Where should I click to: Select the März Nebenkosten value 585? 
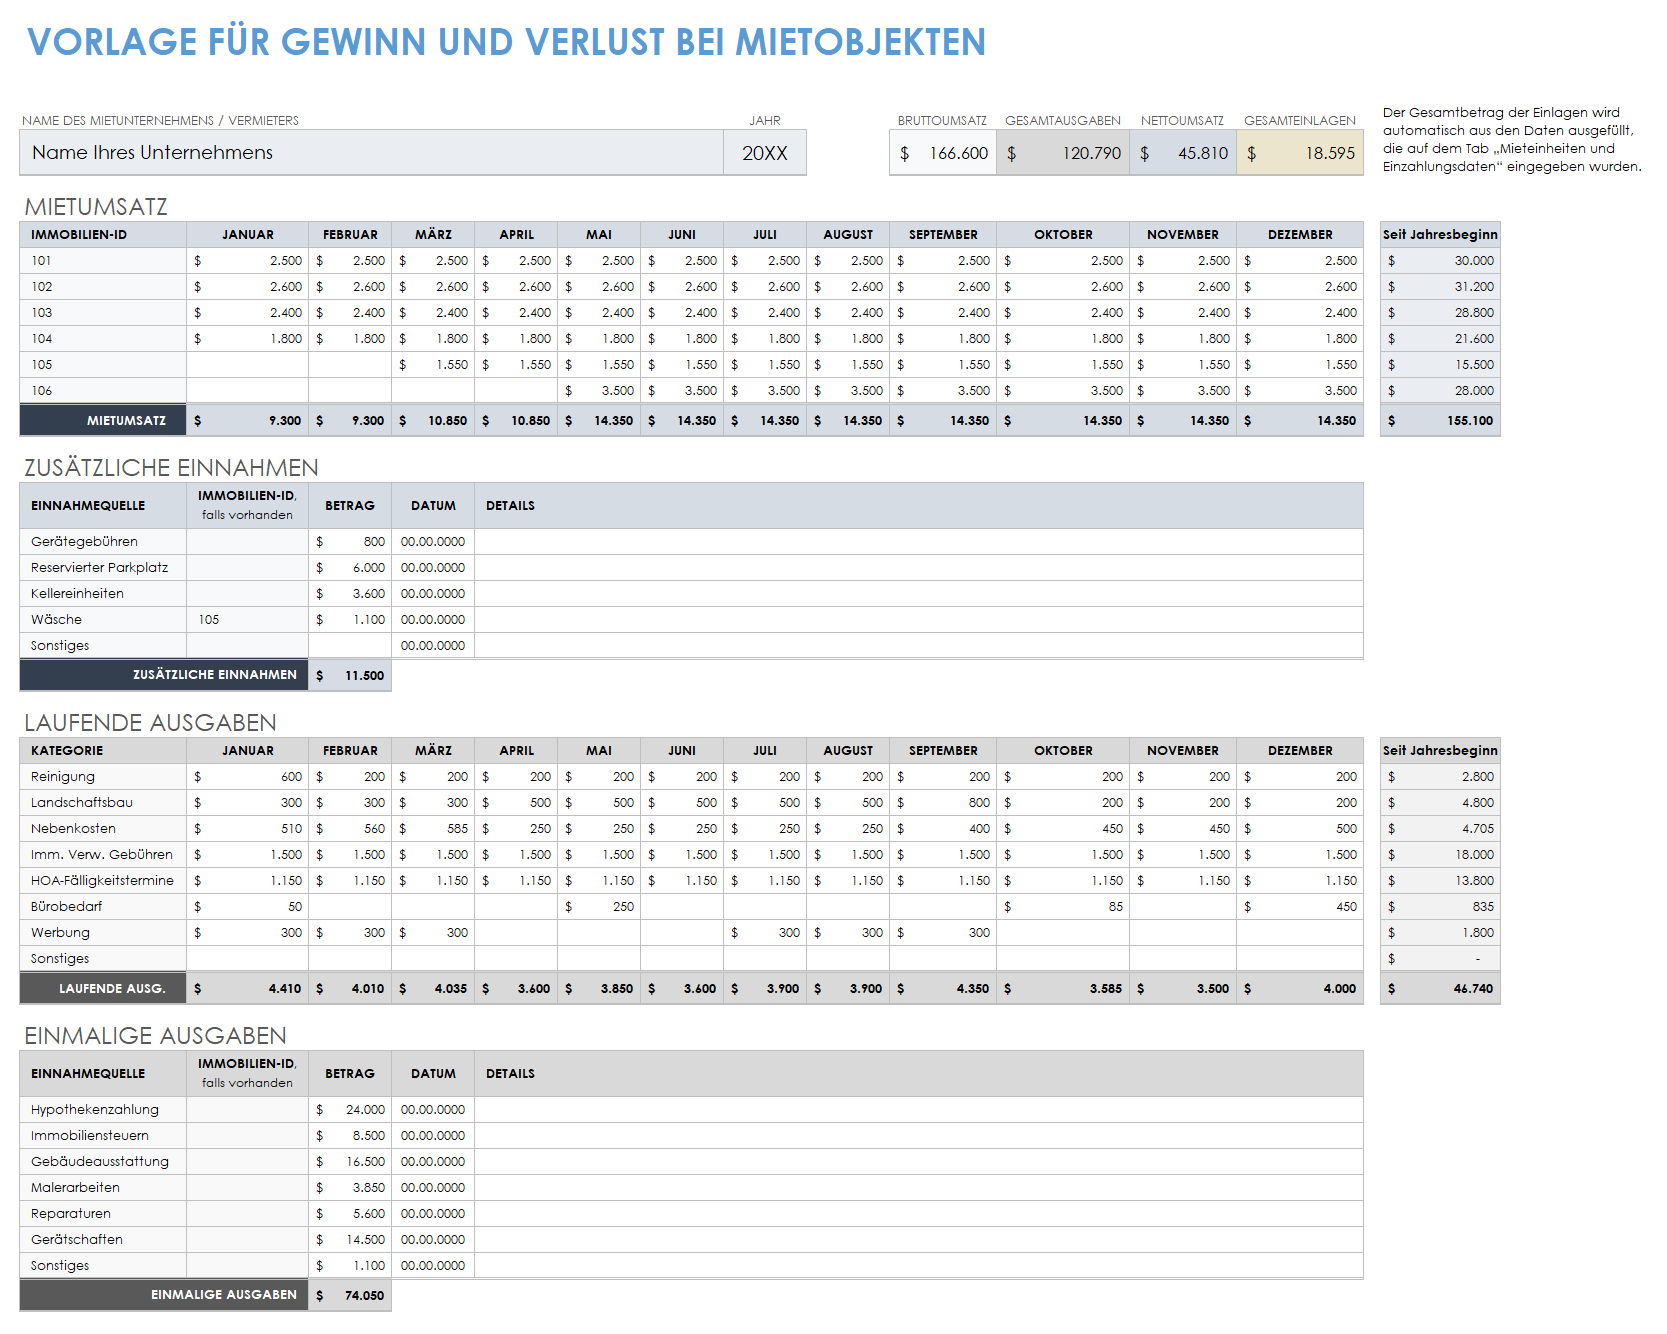tap(433, 829)
